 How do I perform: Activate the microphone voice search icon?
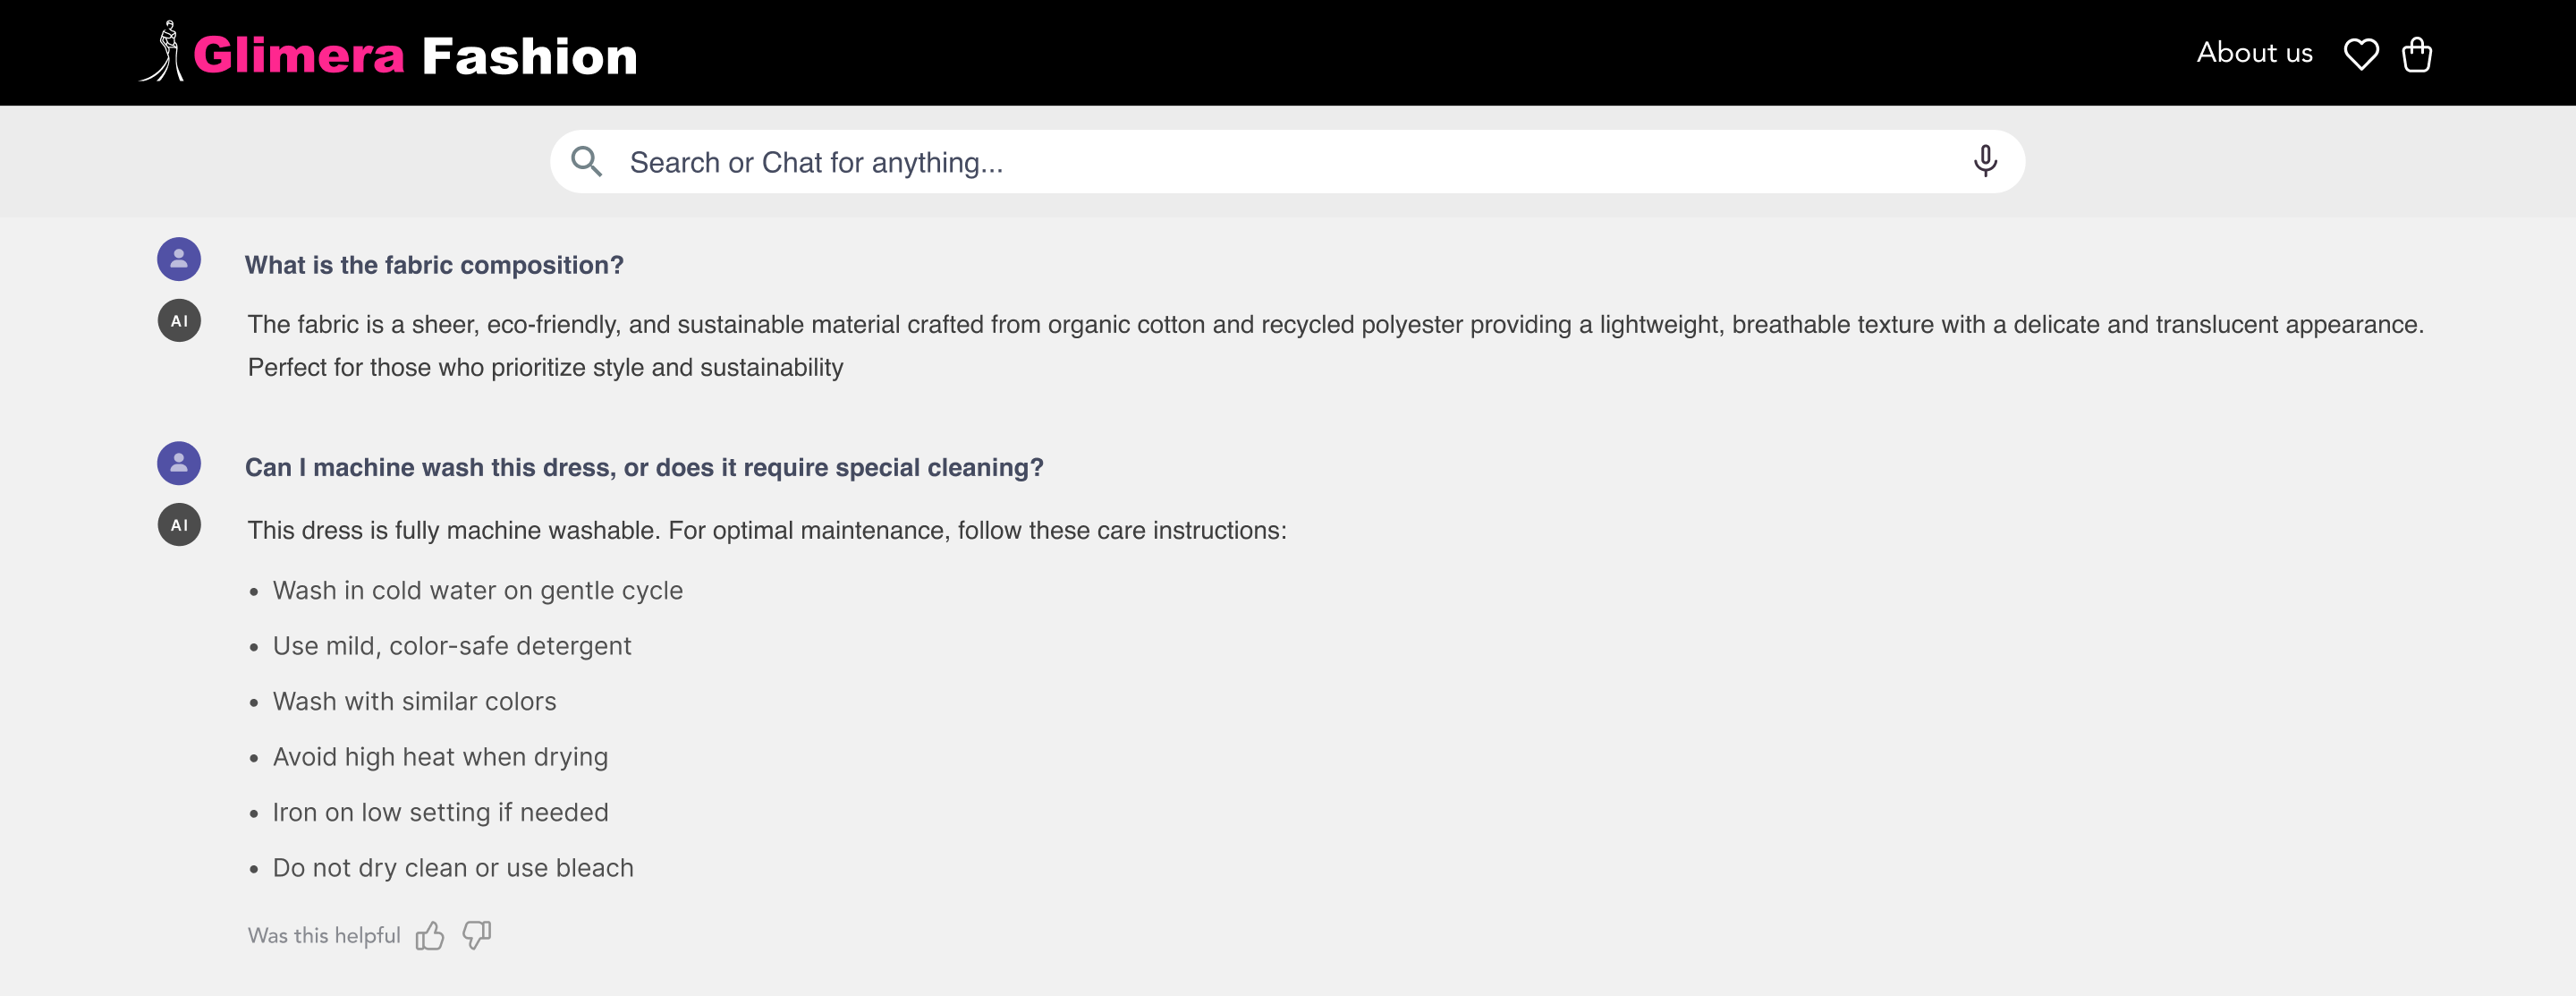[1985, 161]
